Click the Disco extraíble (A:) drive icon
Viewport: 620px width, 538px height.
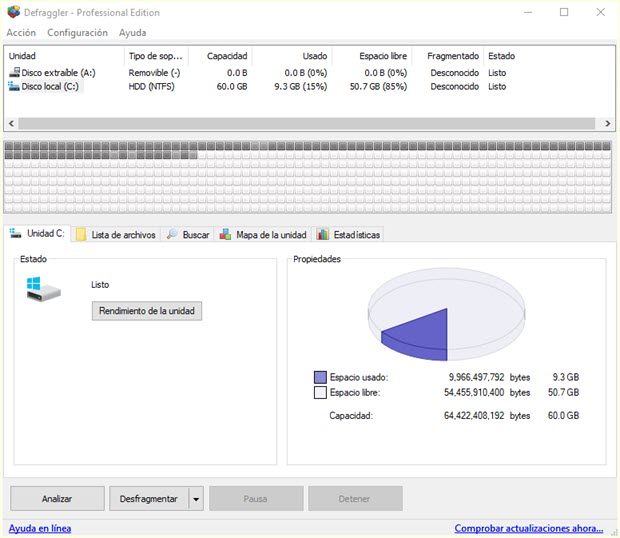coord(14,72)
